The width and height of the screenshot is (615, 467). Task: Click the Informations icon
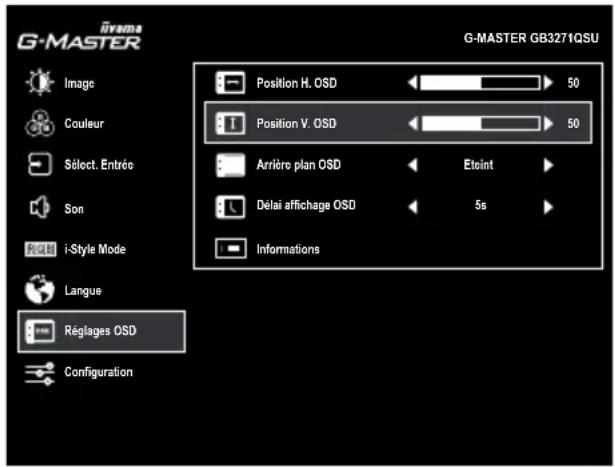tap(231, 249)
